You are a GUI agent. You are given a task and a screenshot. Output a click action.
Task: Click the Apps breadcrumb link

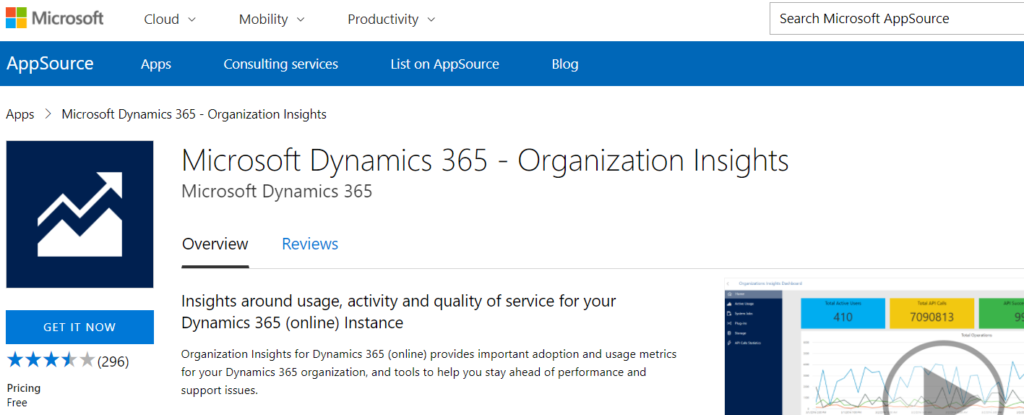(20, 114)
